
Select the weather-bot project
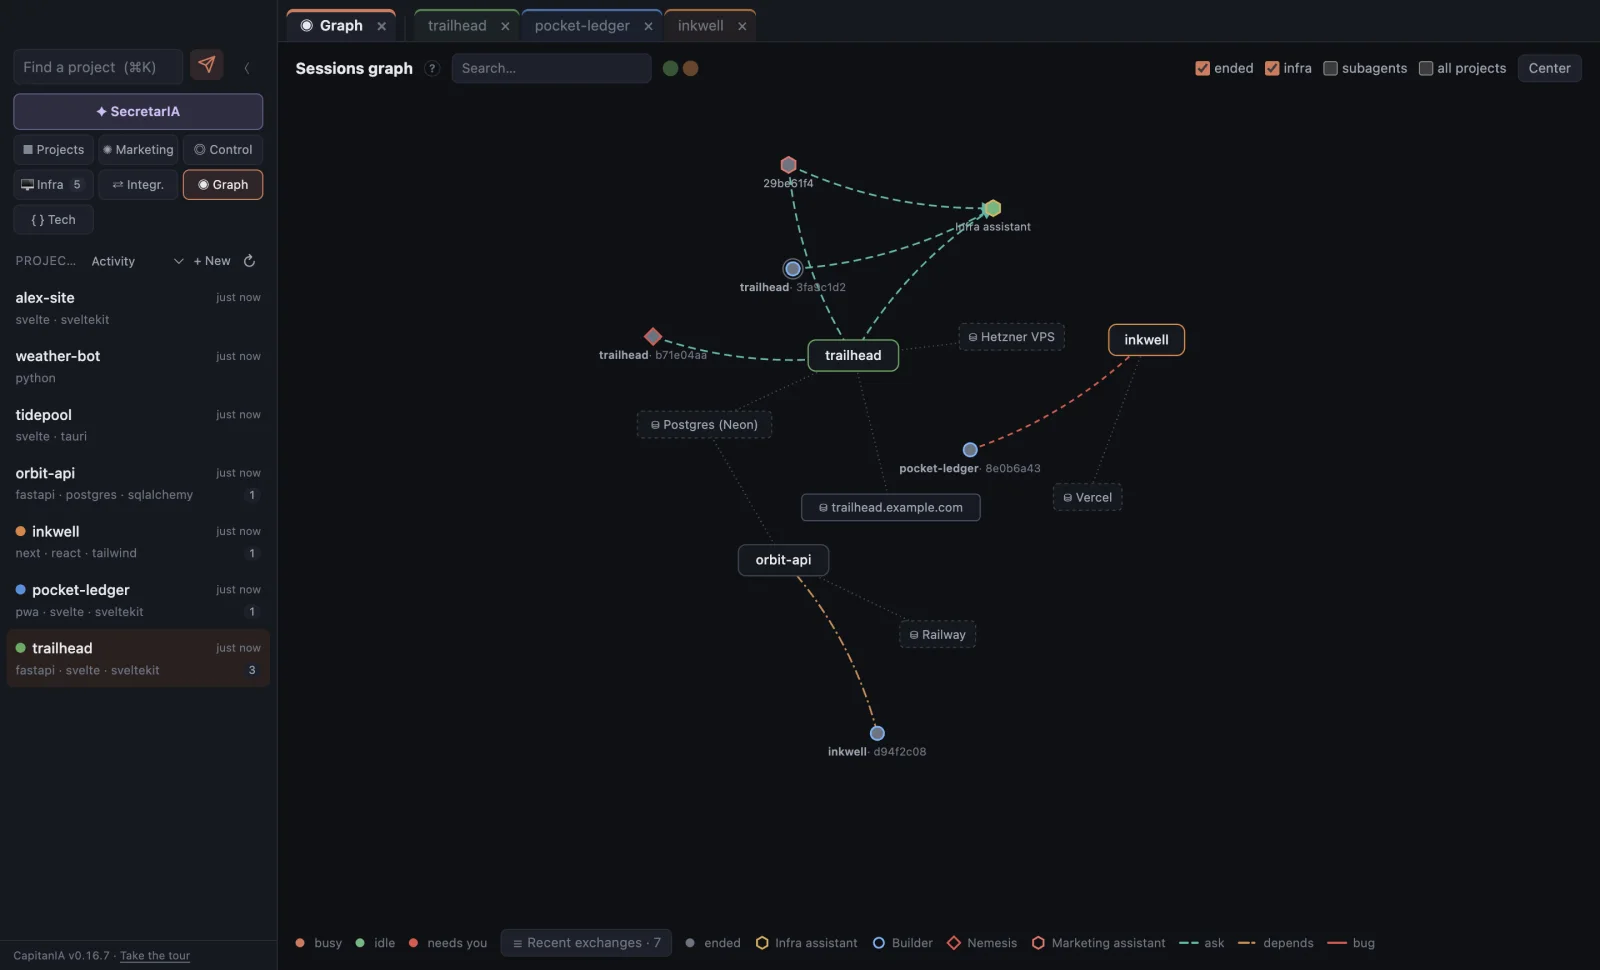[x=138, y=366]
